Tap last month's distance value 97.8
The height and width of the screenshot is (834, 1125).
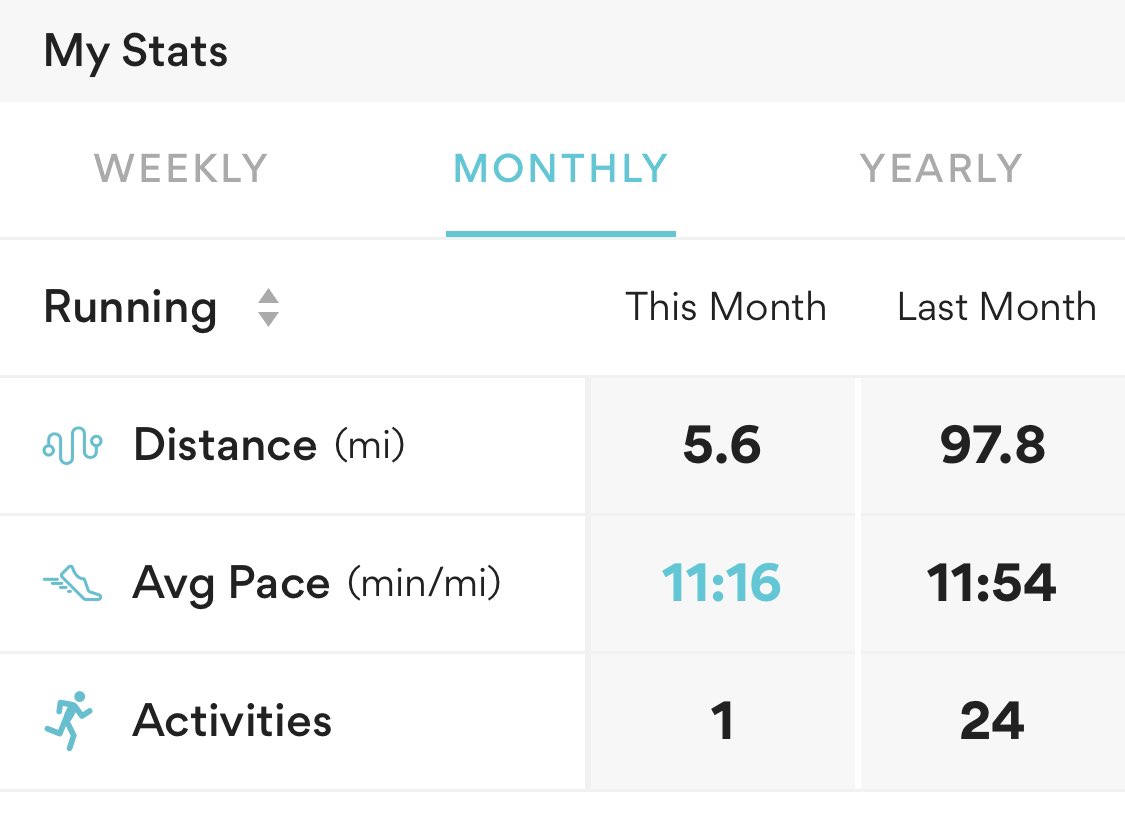(x=993, y=445)
